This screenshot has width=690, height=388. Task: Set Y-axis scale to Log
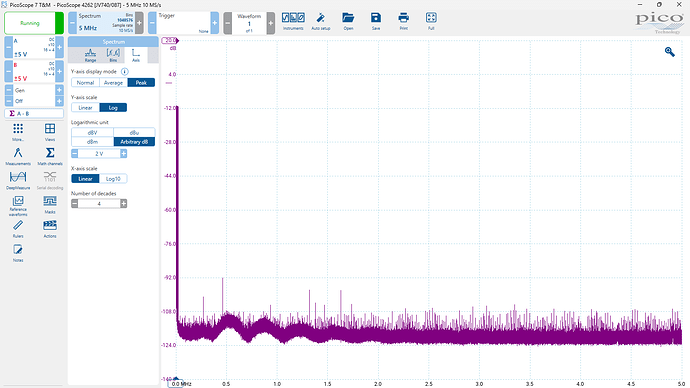tap(113, 108)
